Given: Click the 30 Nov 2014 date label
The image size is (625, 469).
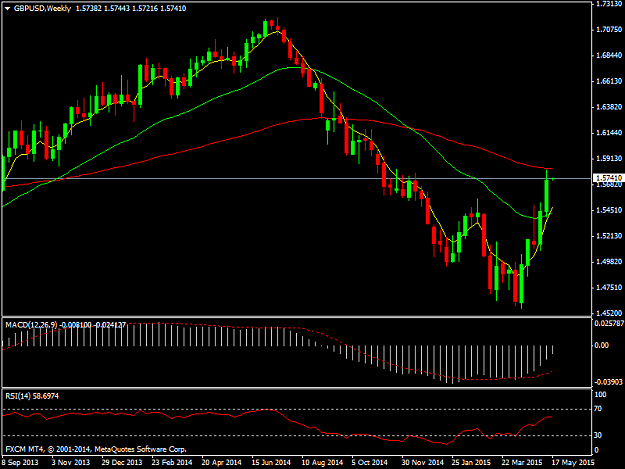Looking at the screenshot, I should 423,462.
